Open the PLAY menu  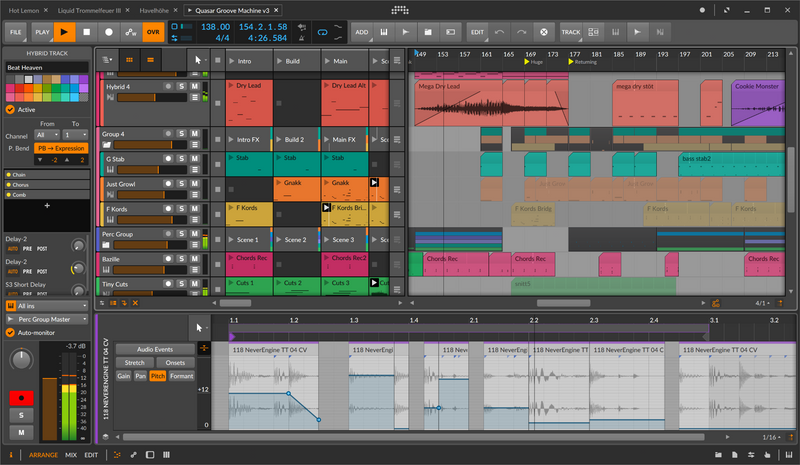42,32
